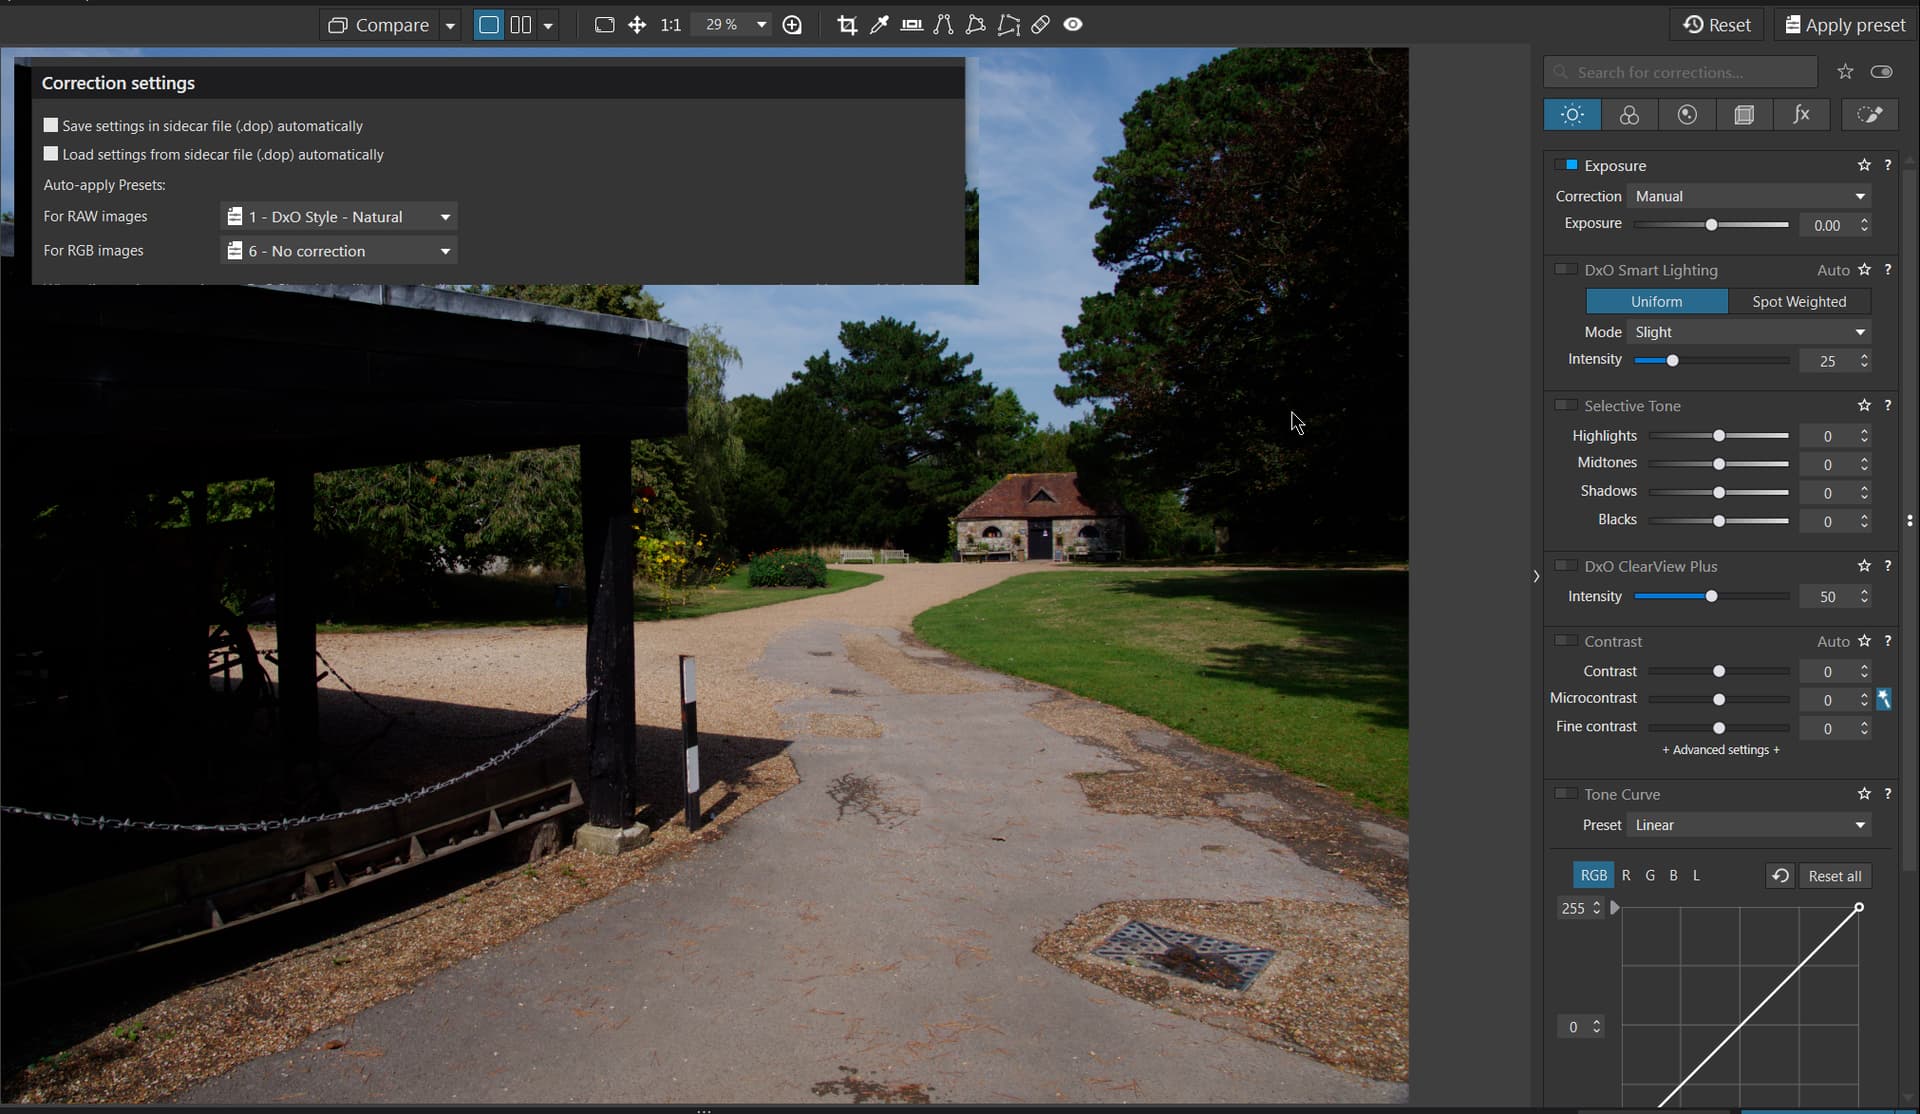Activate the Horizon straighten tool
This screenshot has width=1920, height=1114.
[911, 25]
